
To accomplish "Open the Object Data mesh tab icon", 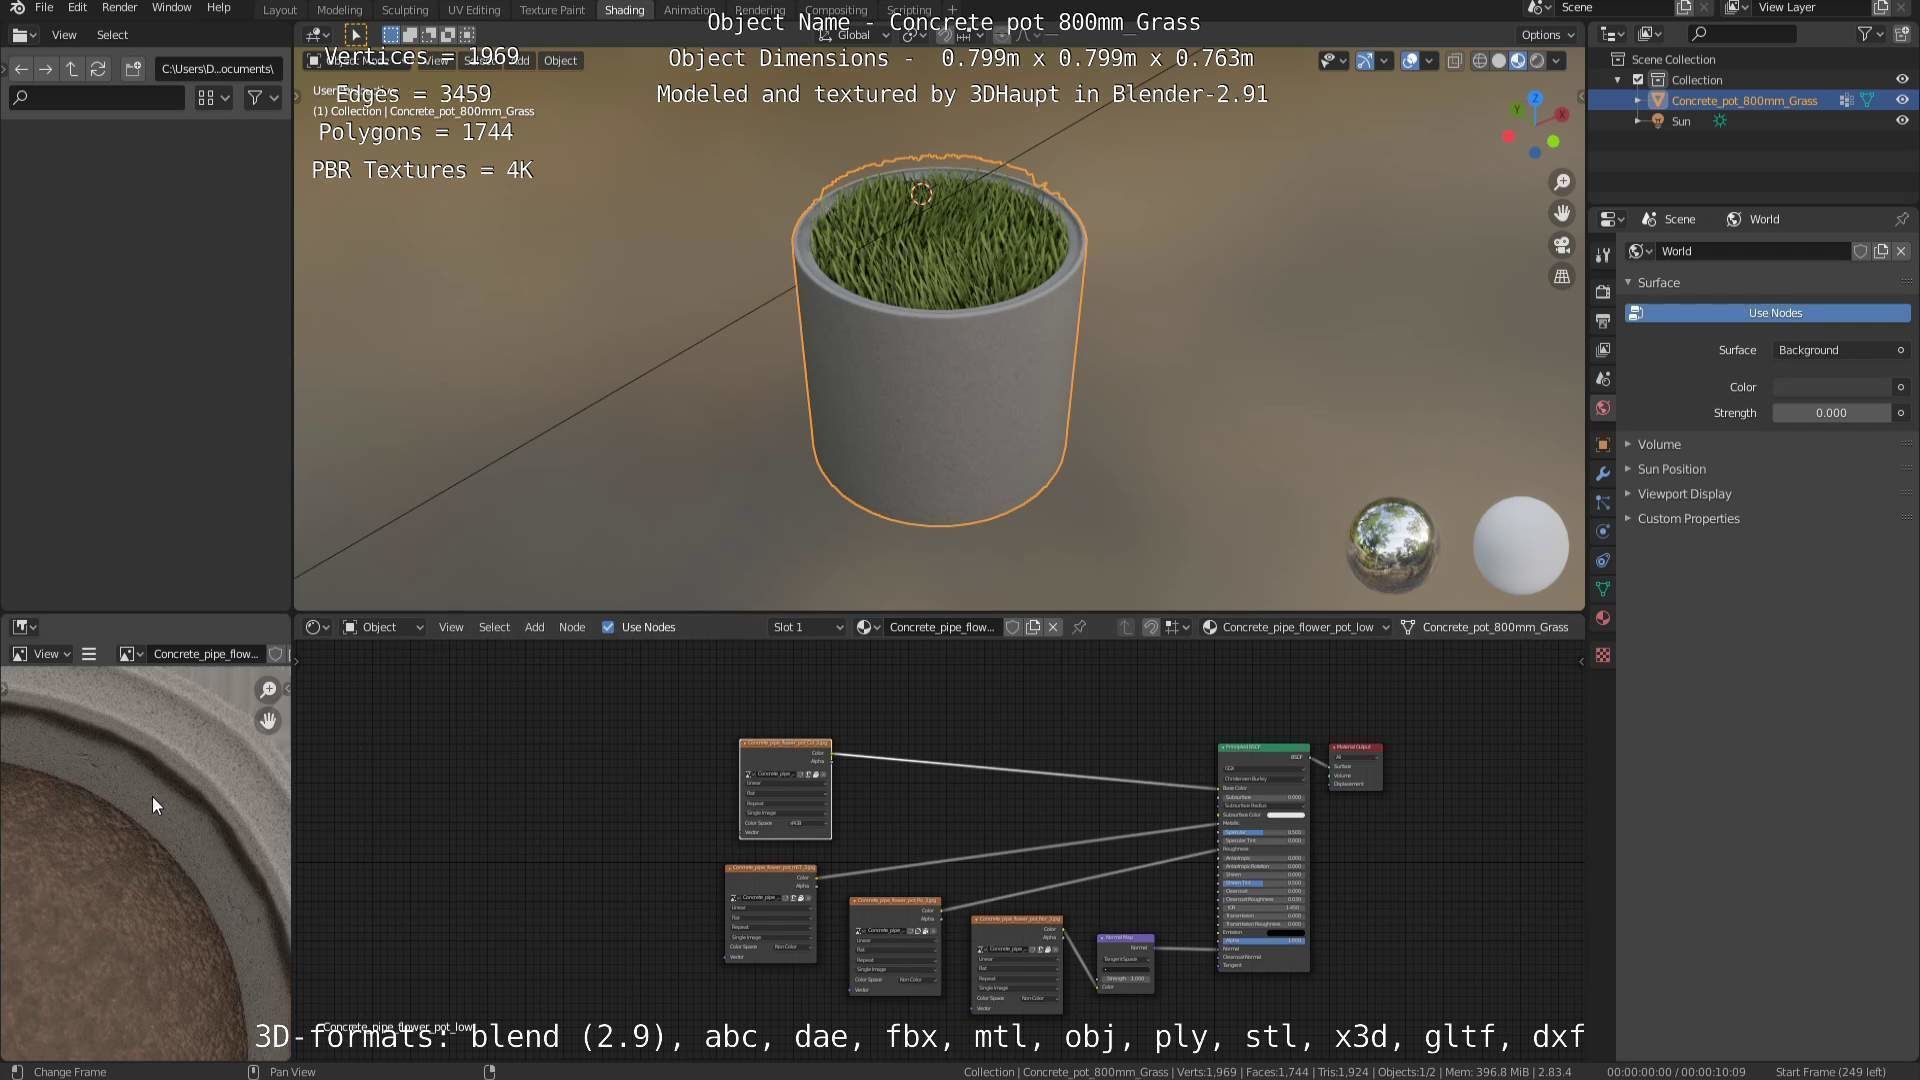I will (x=1603, y=589).
